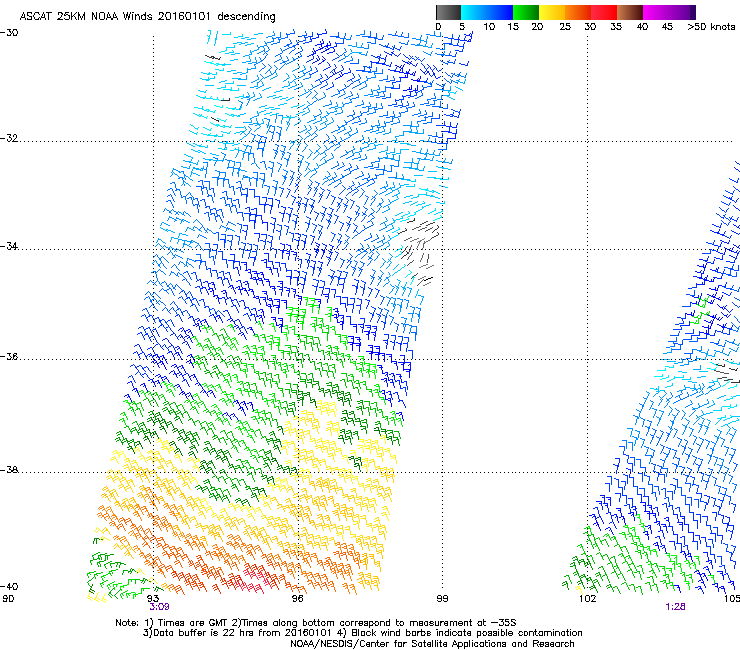Click the '-38' latitude axis label

9,470
